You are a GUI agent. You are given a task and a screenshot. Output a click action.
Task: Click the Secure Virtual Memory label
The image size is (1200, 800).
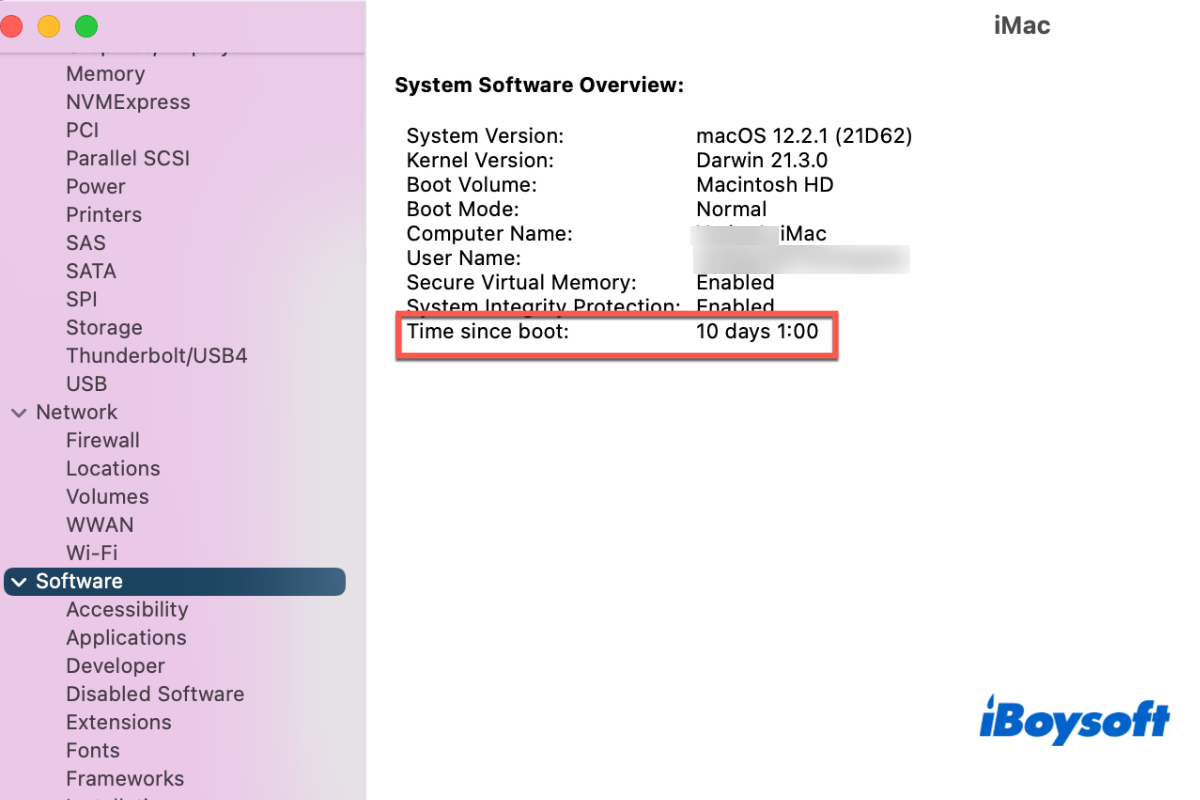coord(521,283)
